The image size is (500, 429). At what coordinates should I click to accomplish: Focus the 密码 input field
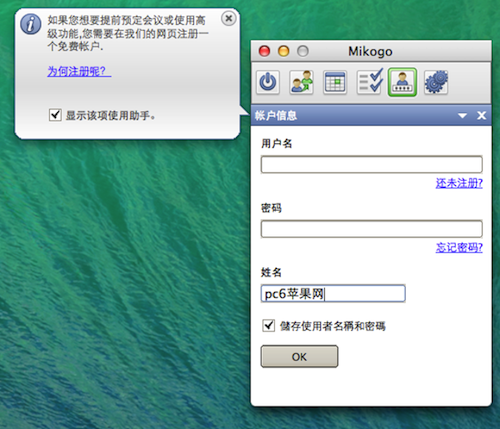pyautogui.click(x=372, y=229)
